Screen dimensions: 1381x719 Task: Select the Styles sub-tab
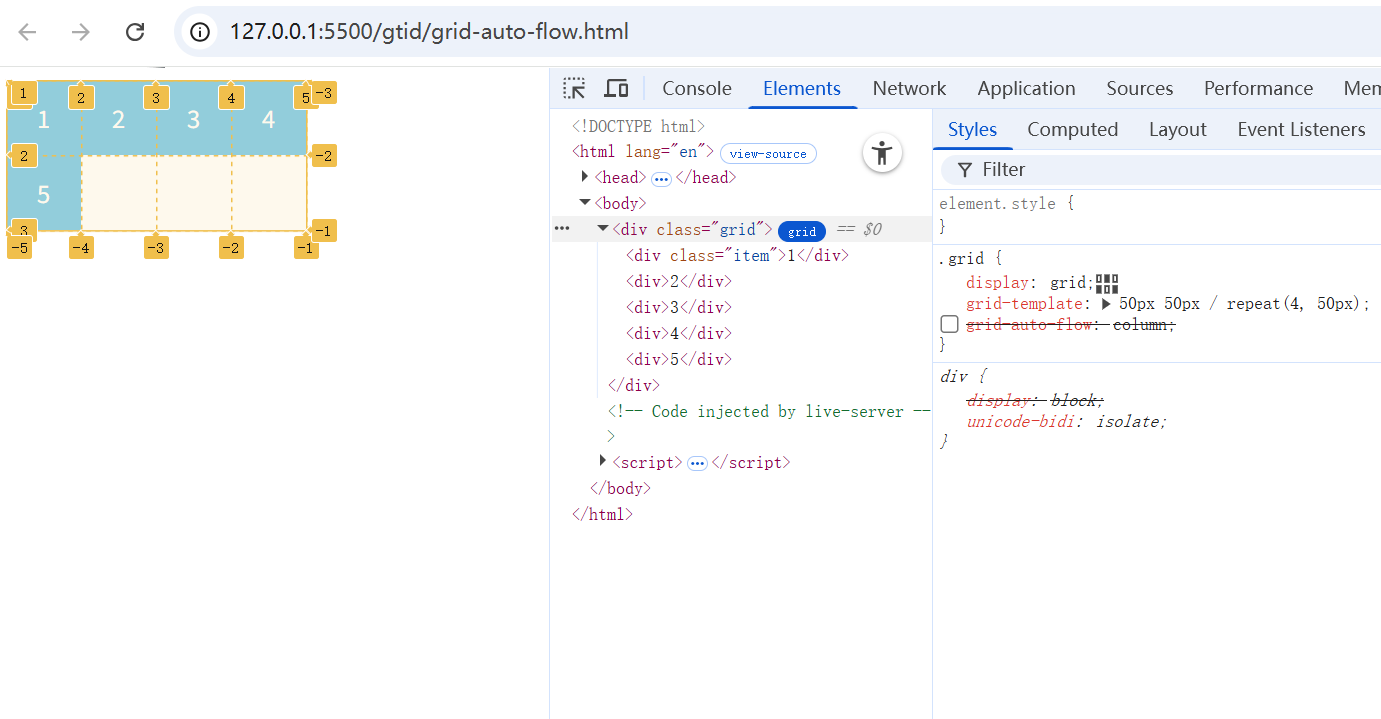(x=973, y=129)
